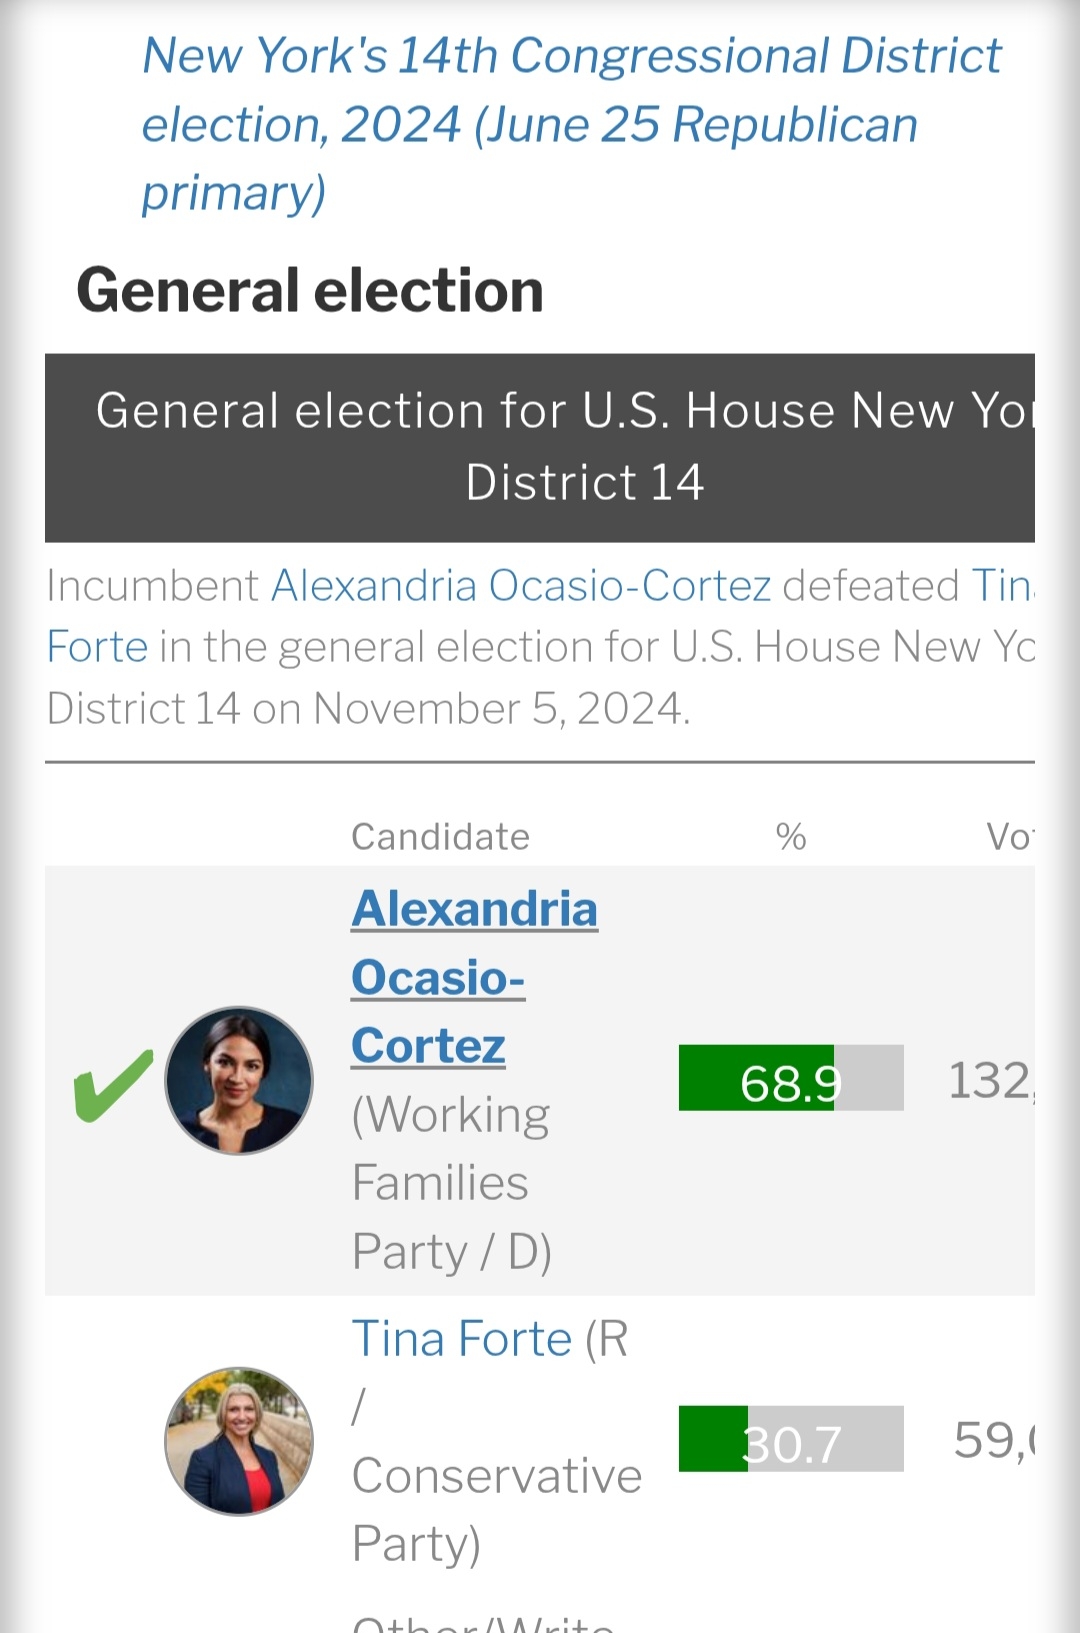
Task: Click the 132 vote count for Ocasio-Cortez
Action: tap(990, 1081)
